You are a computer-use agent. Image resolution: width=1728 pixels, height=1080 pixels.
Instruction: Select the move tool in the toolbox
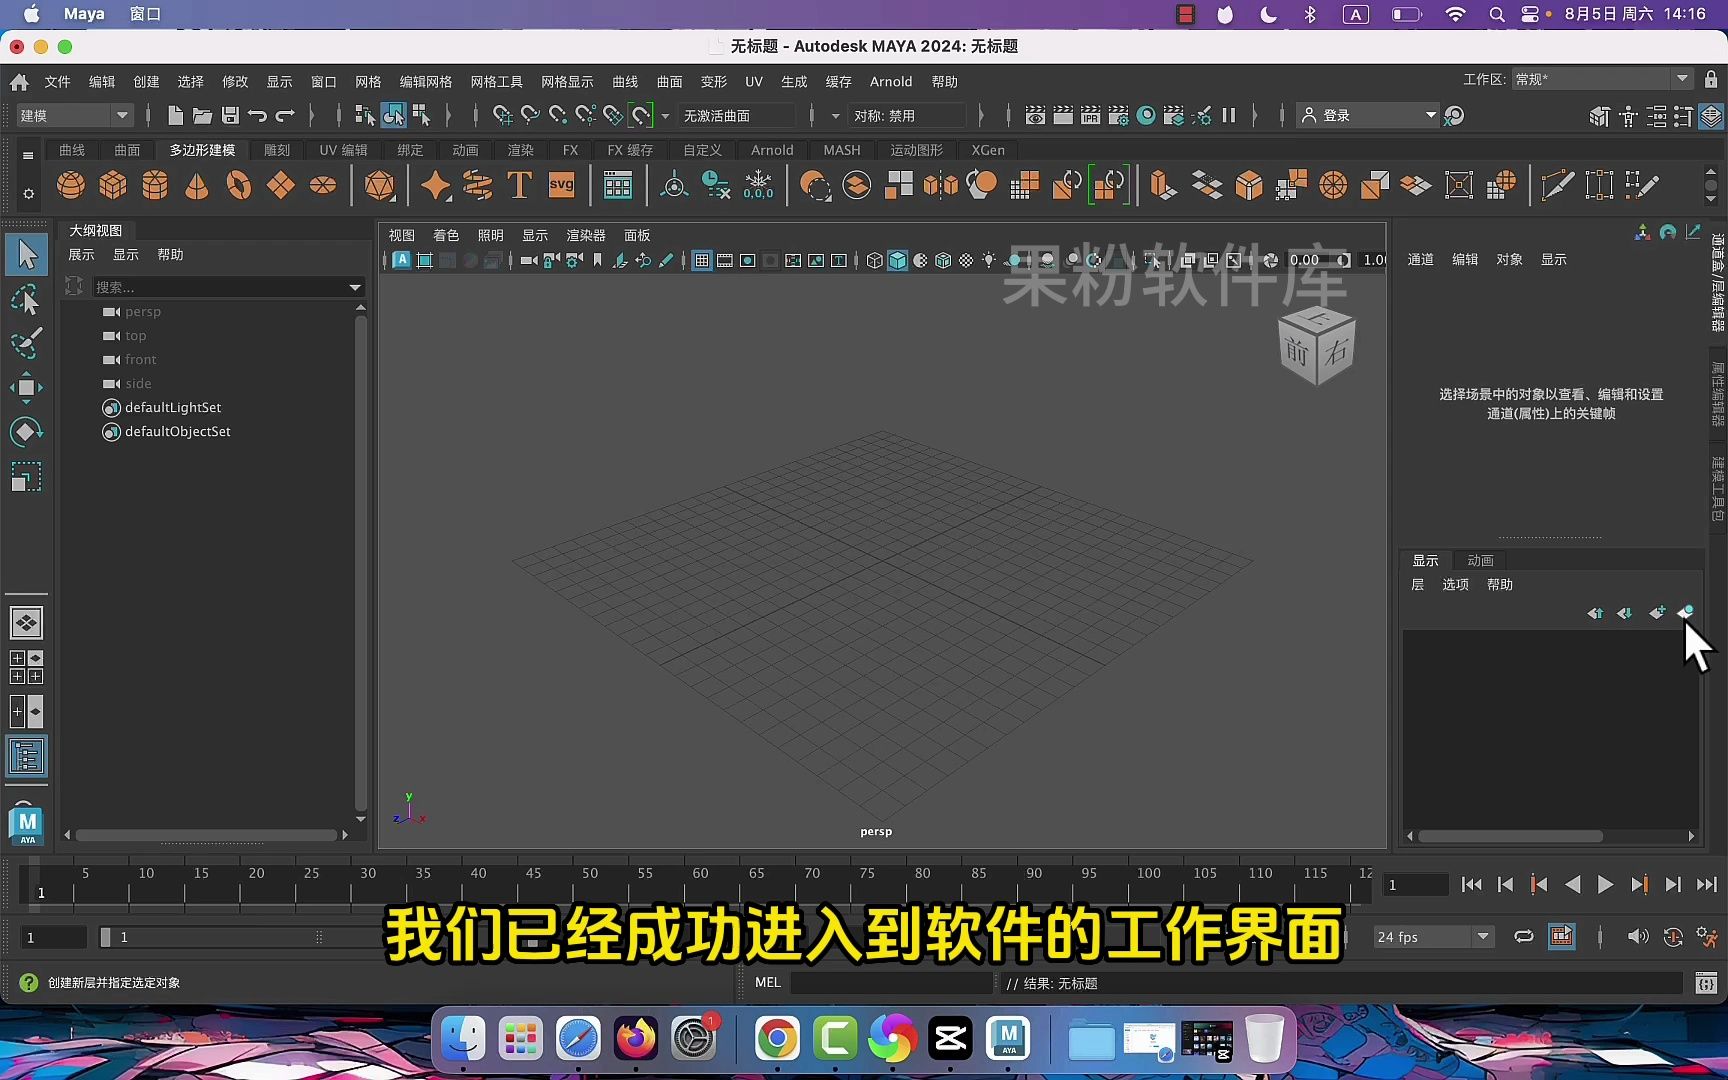pyautogui.click(x=26, y=387)
